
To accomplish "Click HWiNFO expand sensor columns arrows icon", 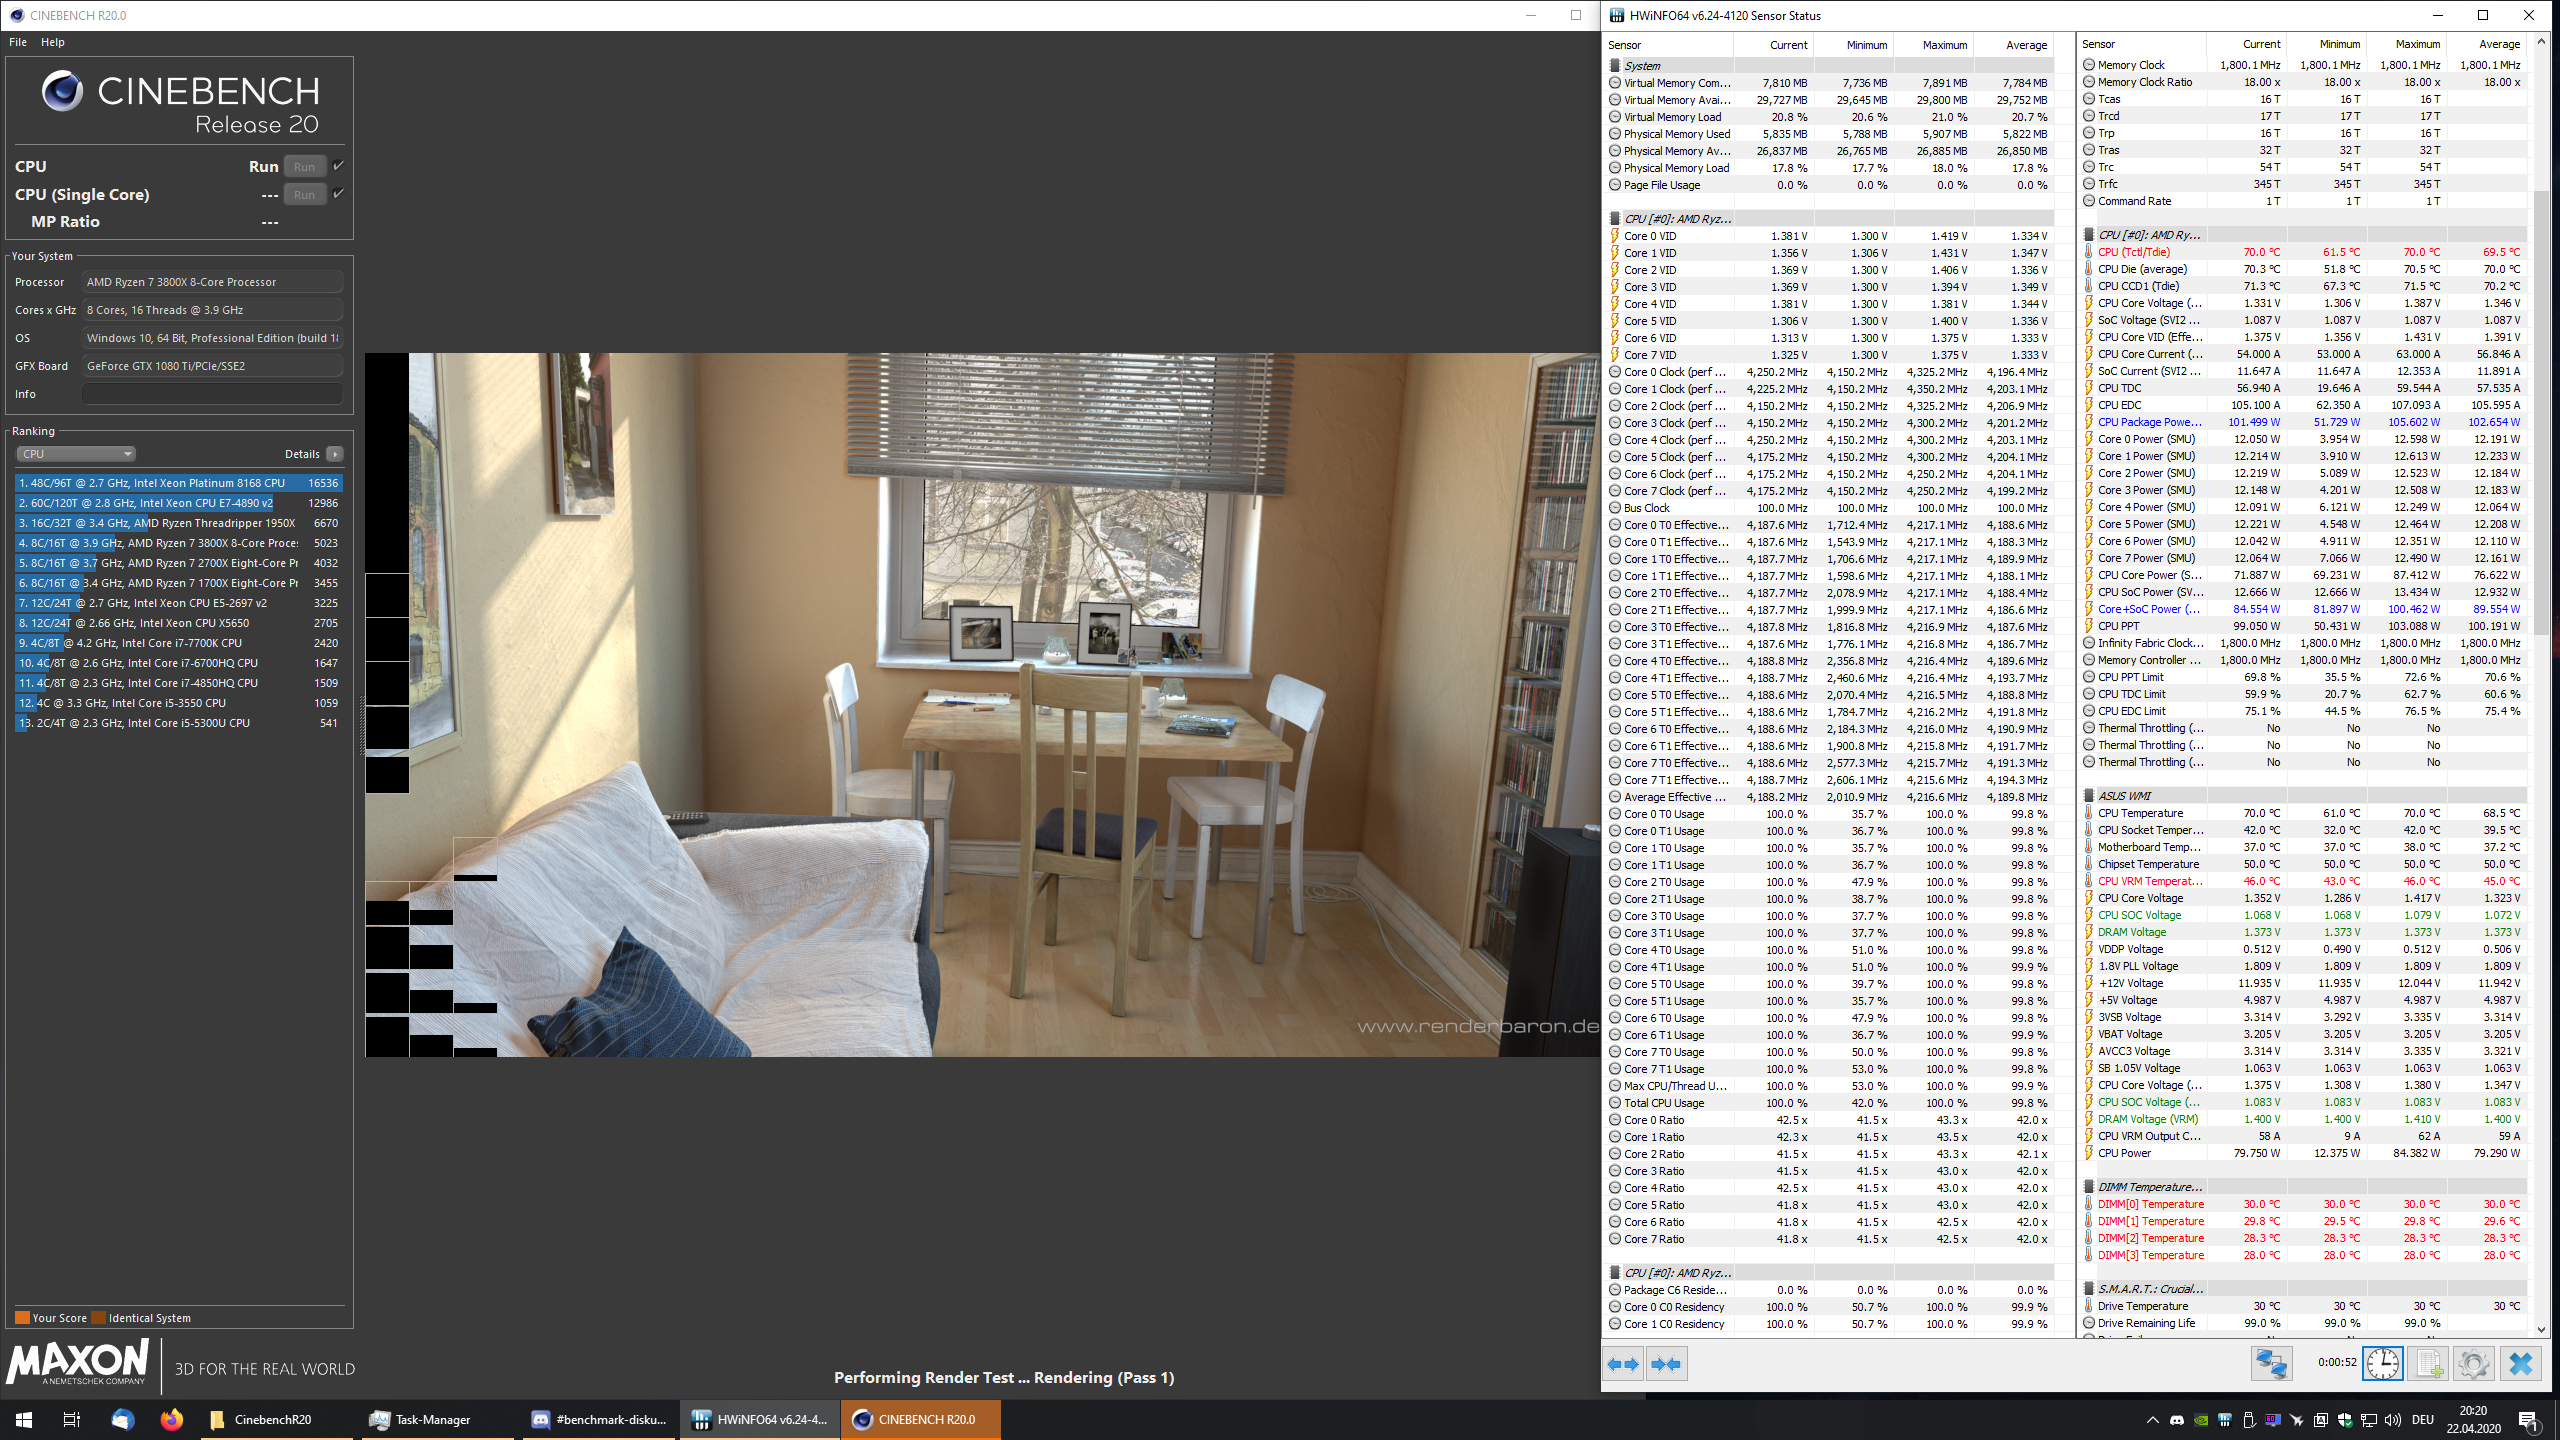I will click(x=1623, y=1364).
